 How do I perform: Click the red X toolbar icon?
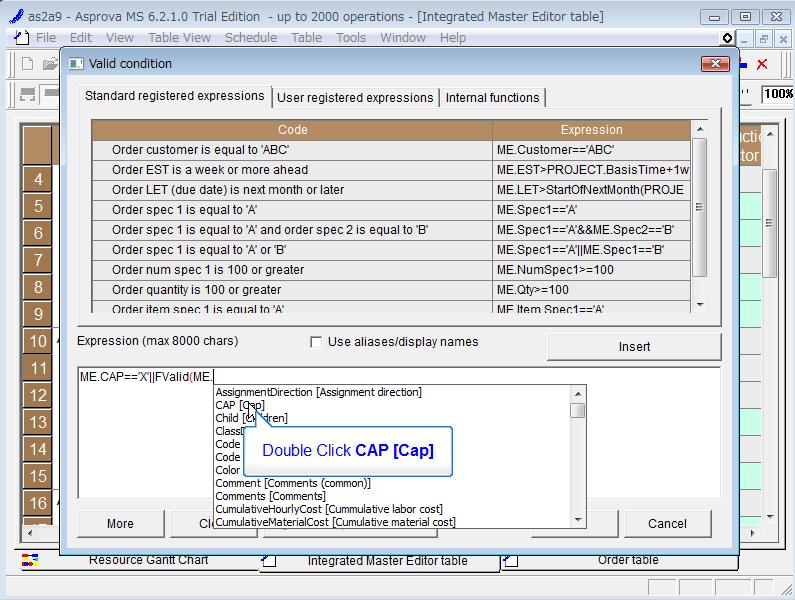tap(762, 64)
